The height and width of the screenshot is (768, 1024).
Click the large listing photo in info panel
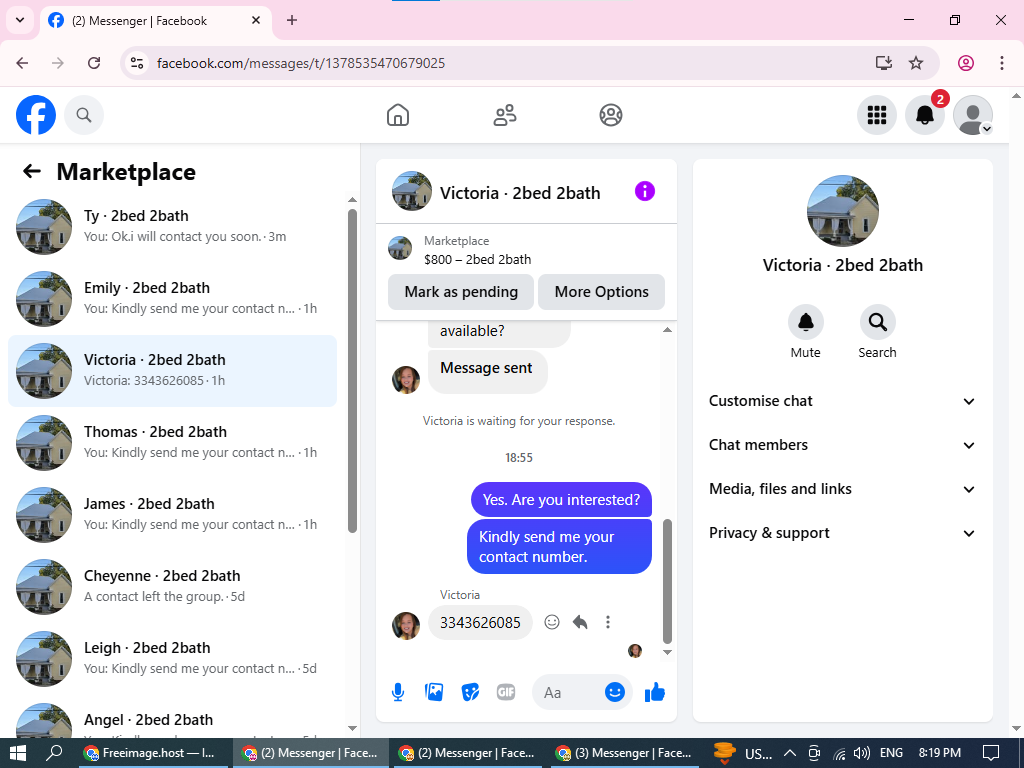(842, 210)
